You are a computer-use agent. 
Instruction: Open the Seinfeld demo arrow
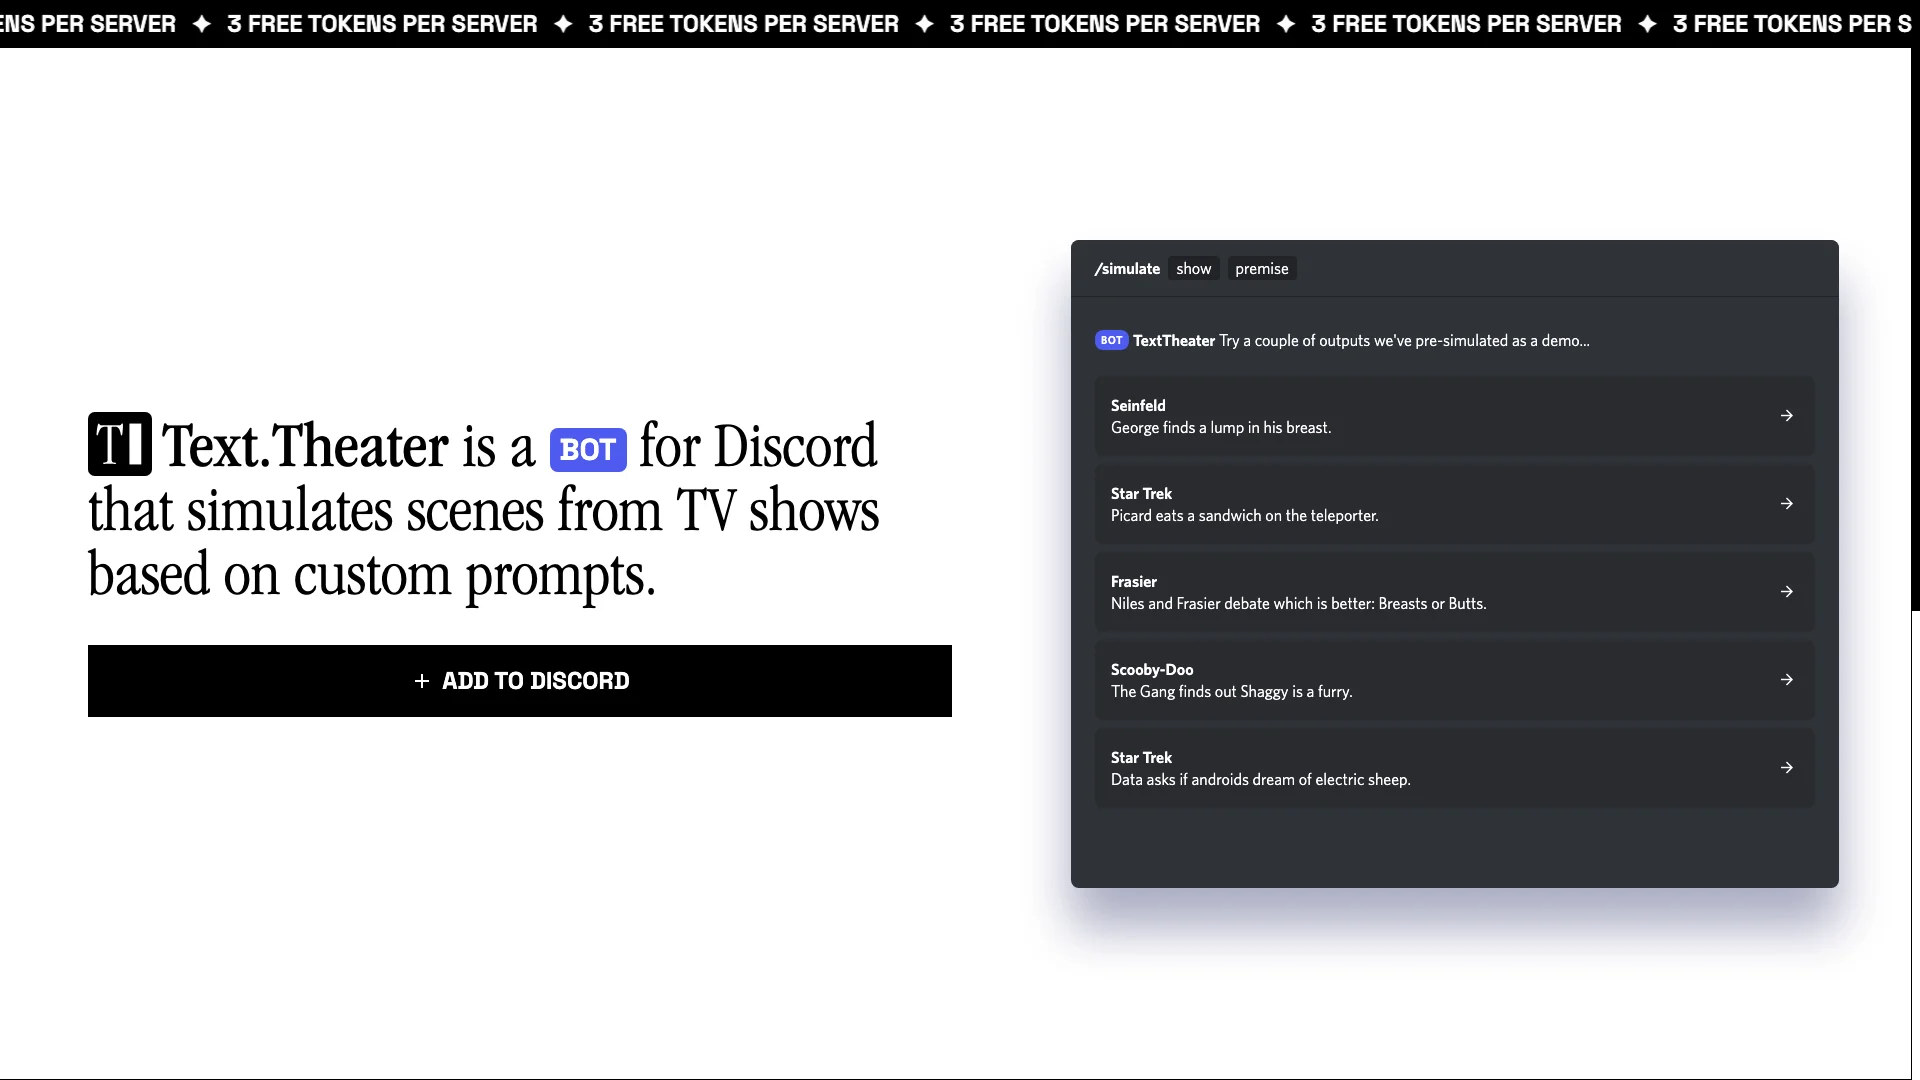coord(1787,416)
